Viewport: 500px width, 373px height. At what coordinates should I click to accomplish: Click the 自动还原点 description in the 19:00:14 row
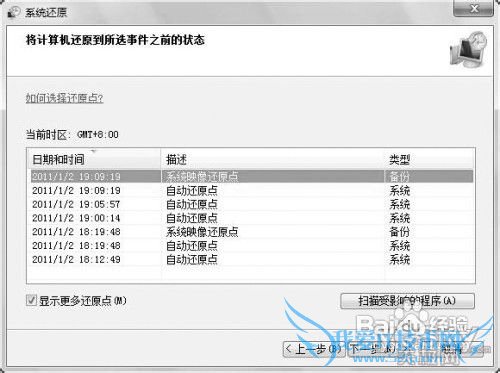(192, 218)
